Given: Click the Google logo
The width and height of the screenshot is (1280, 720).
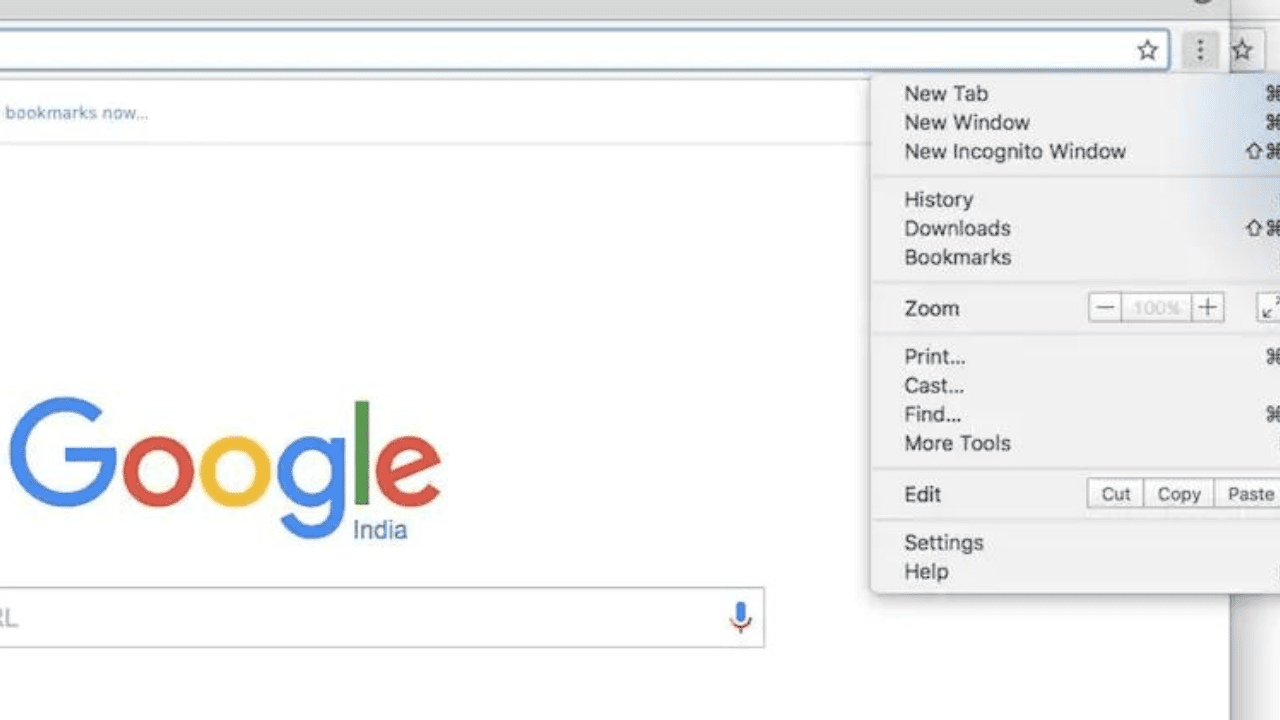Looking at the screenshot, I should click(225, 468).
